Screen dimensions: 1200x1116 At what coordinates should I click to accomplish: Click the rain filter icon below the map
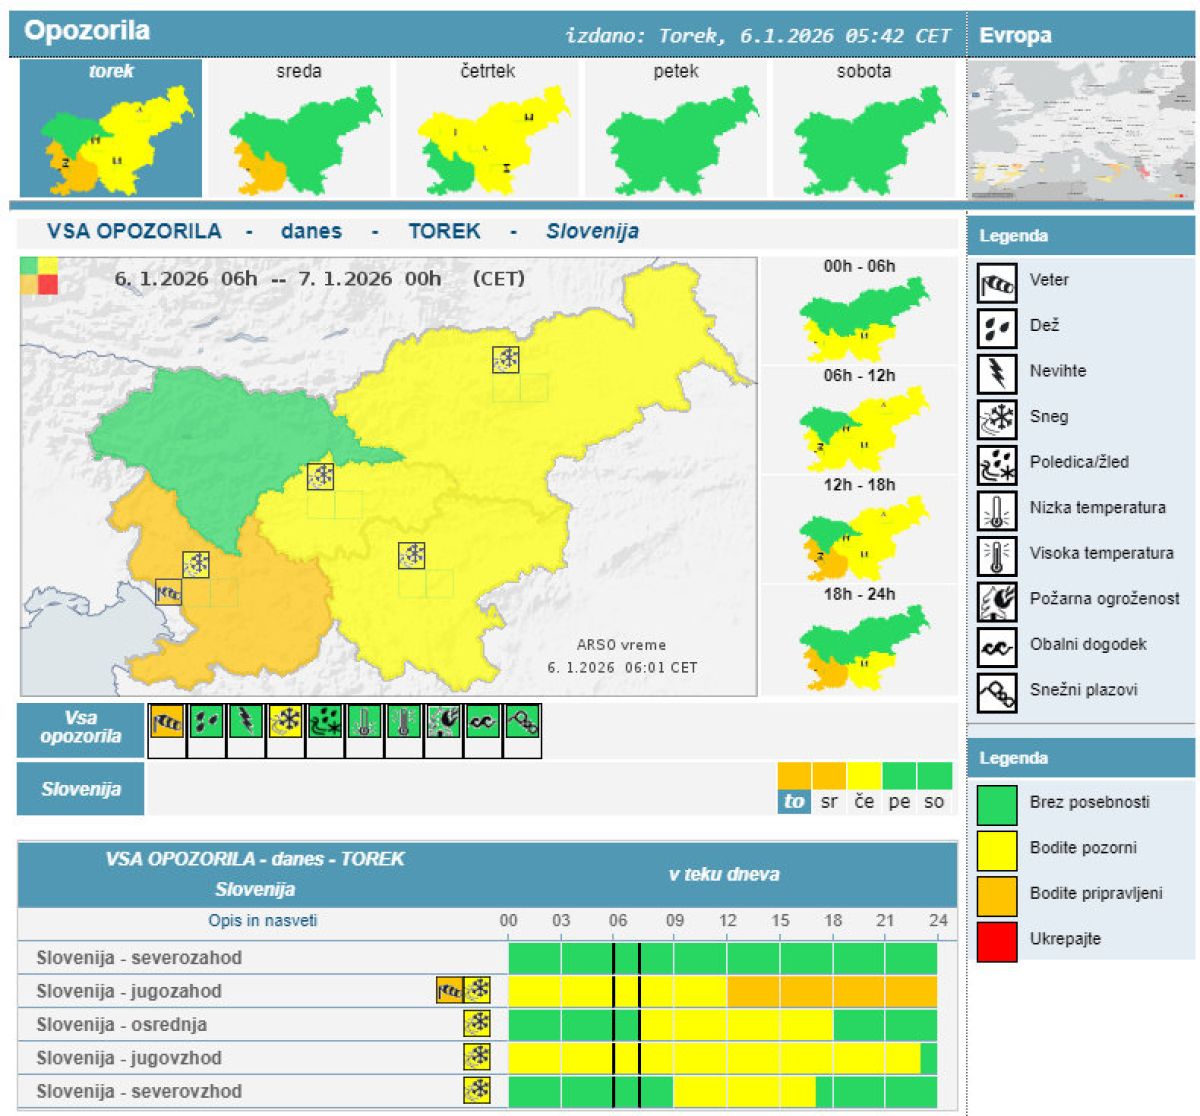(206, 722)
